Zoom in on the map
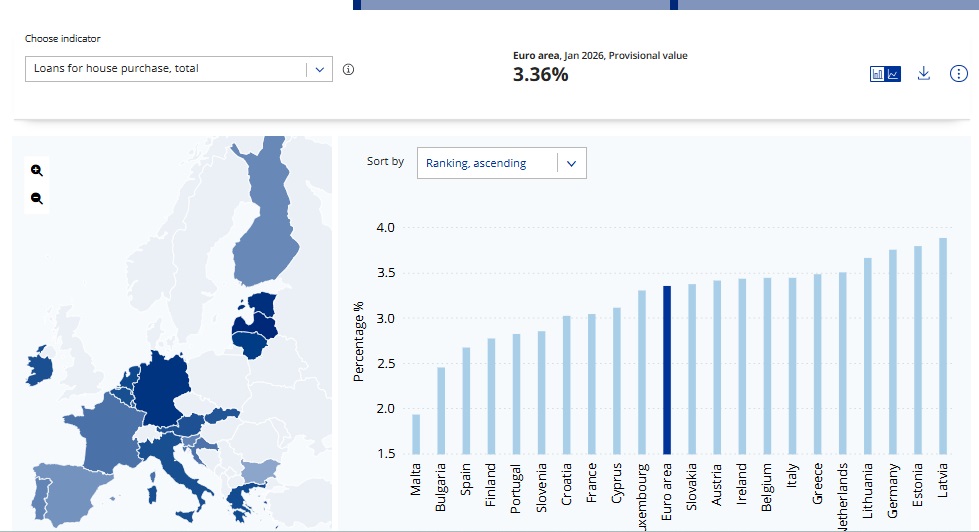This screenshot has width=979, height=532. click(x=37, y=170)
